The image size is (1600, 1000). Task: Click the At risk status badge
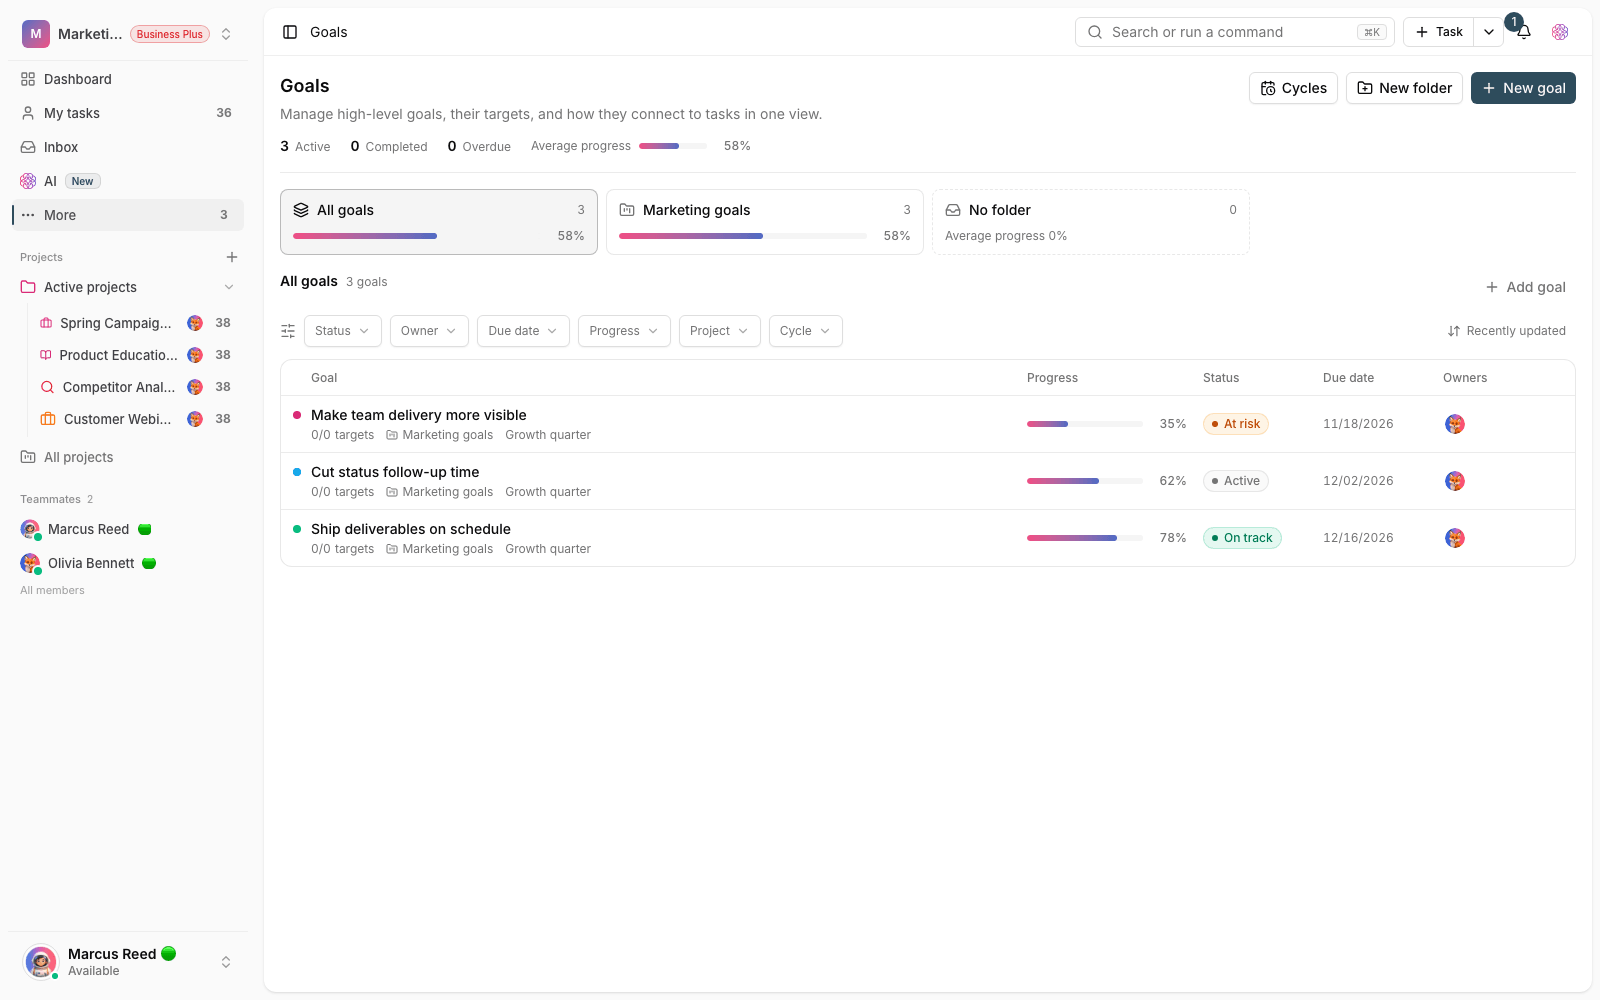coord(1236,424)
